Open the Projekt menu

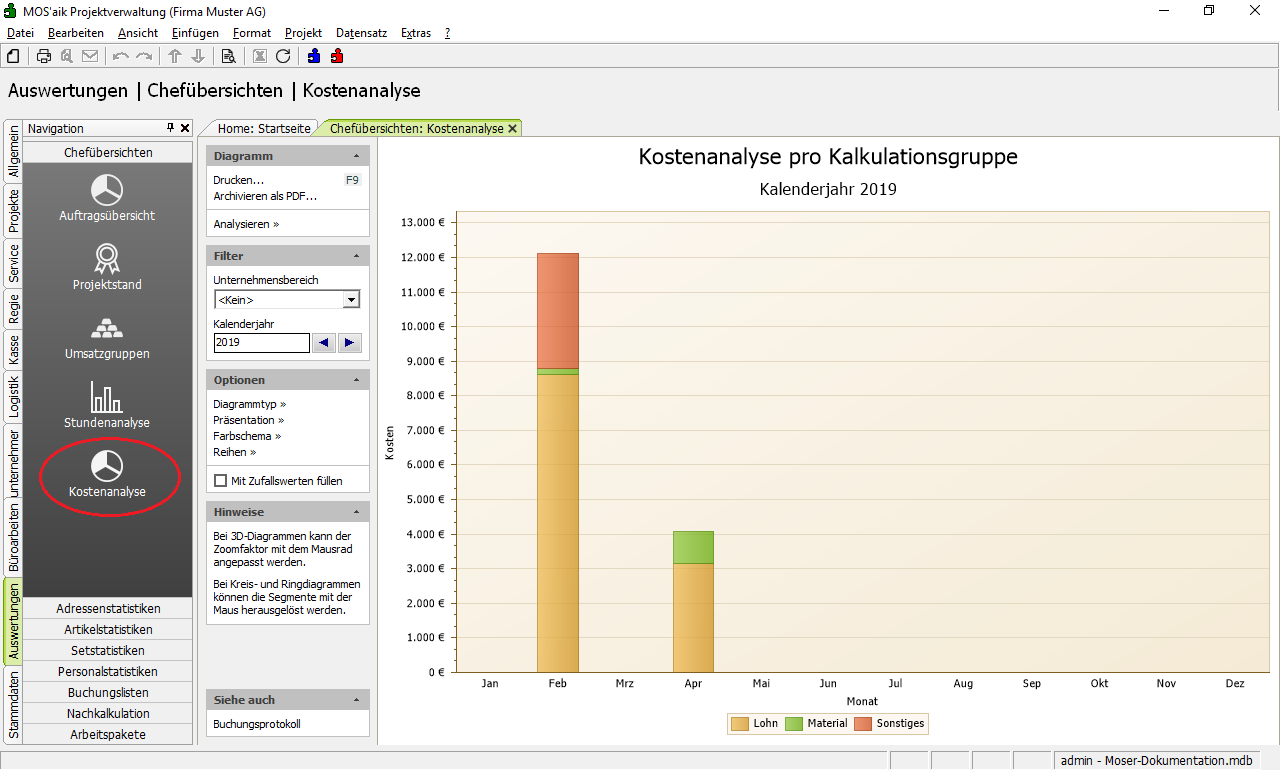[x=303, y=33]
